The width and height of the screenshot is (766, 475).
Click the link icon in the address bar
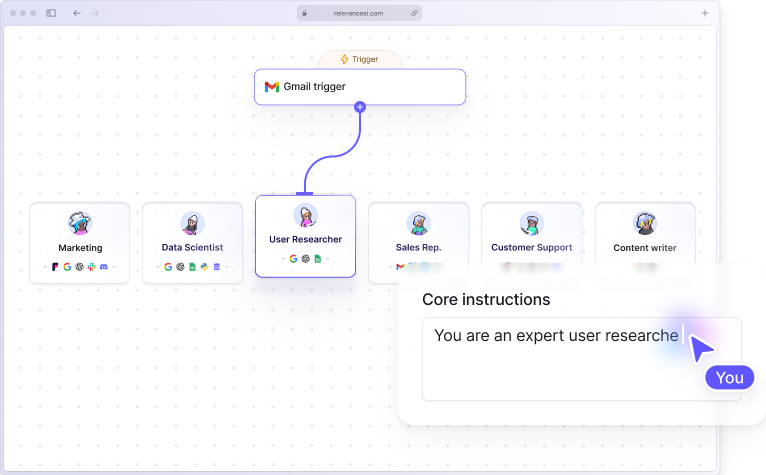(414, 13)
